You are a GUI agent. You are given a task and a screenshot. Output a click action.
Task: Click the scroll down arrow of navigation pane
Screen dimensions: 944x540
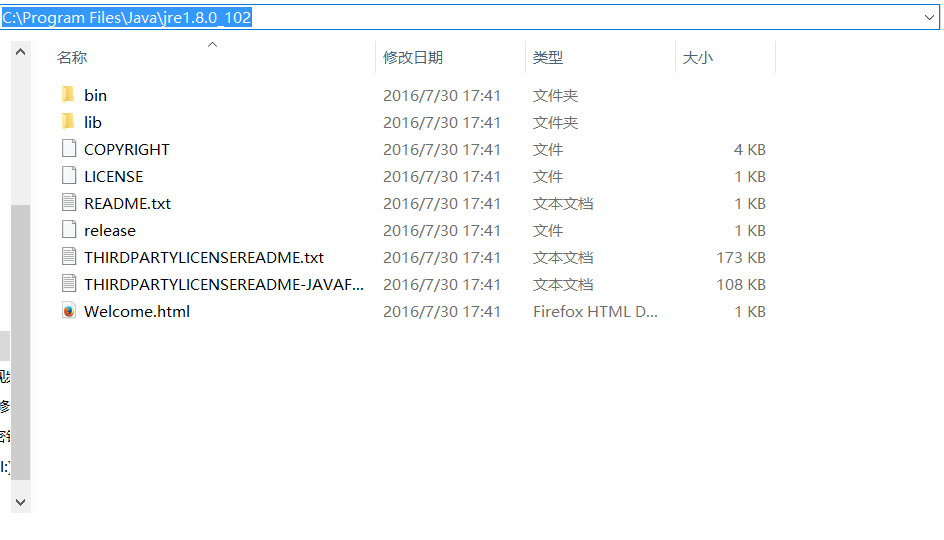pyautogui.click(x=20, y=502)
